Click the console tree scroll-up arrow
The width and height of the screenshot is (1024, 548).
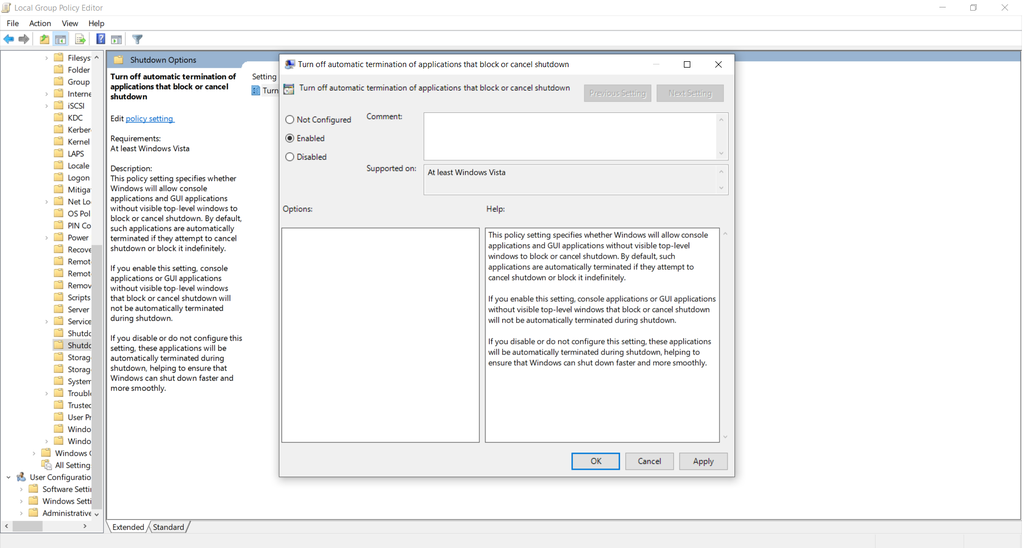(97, 57)
